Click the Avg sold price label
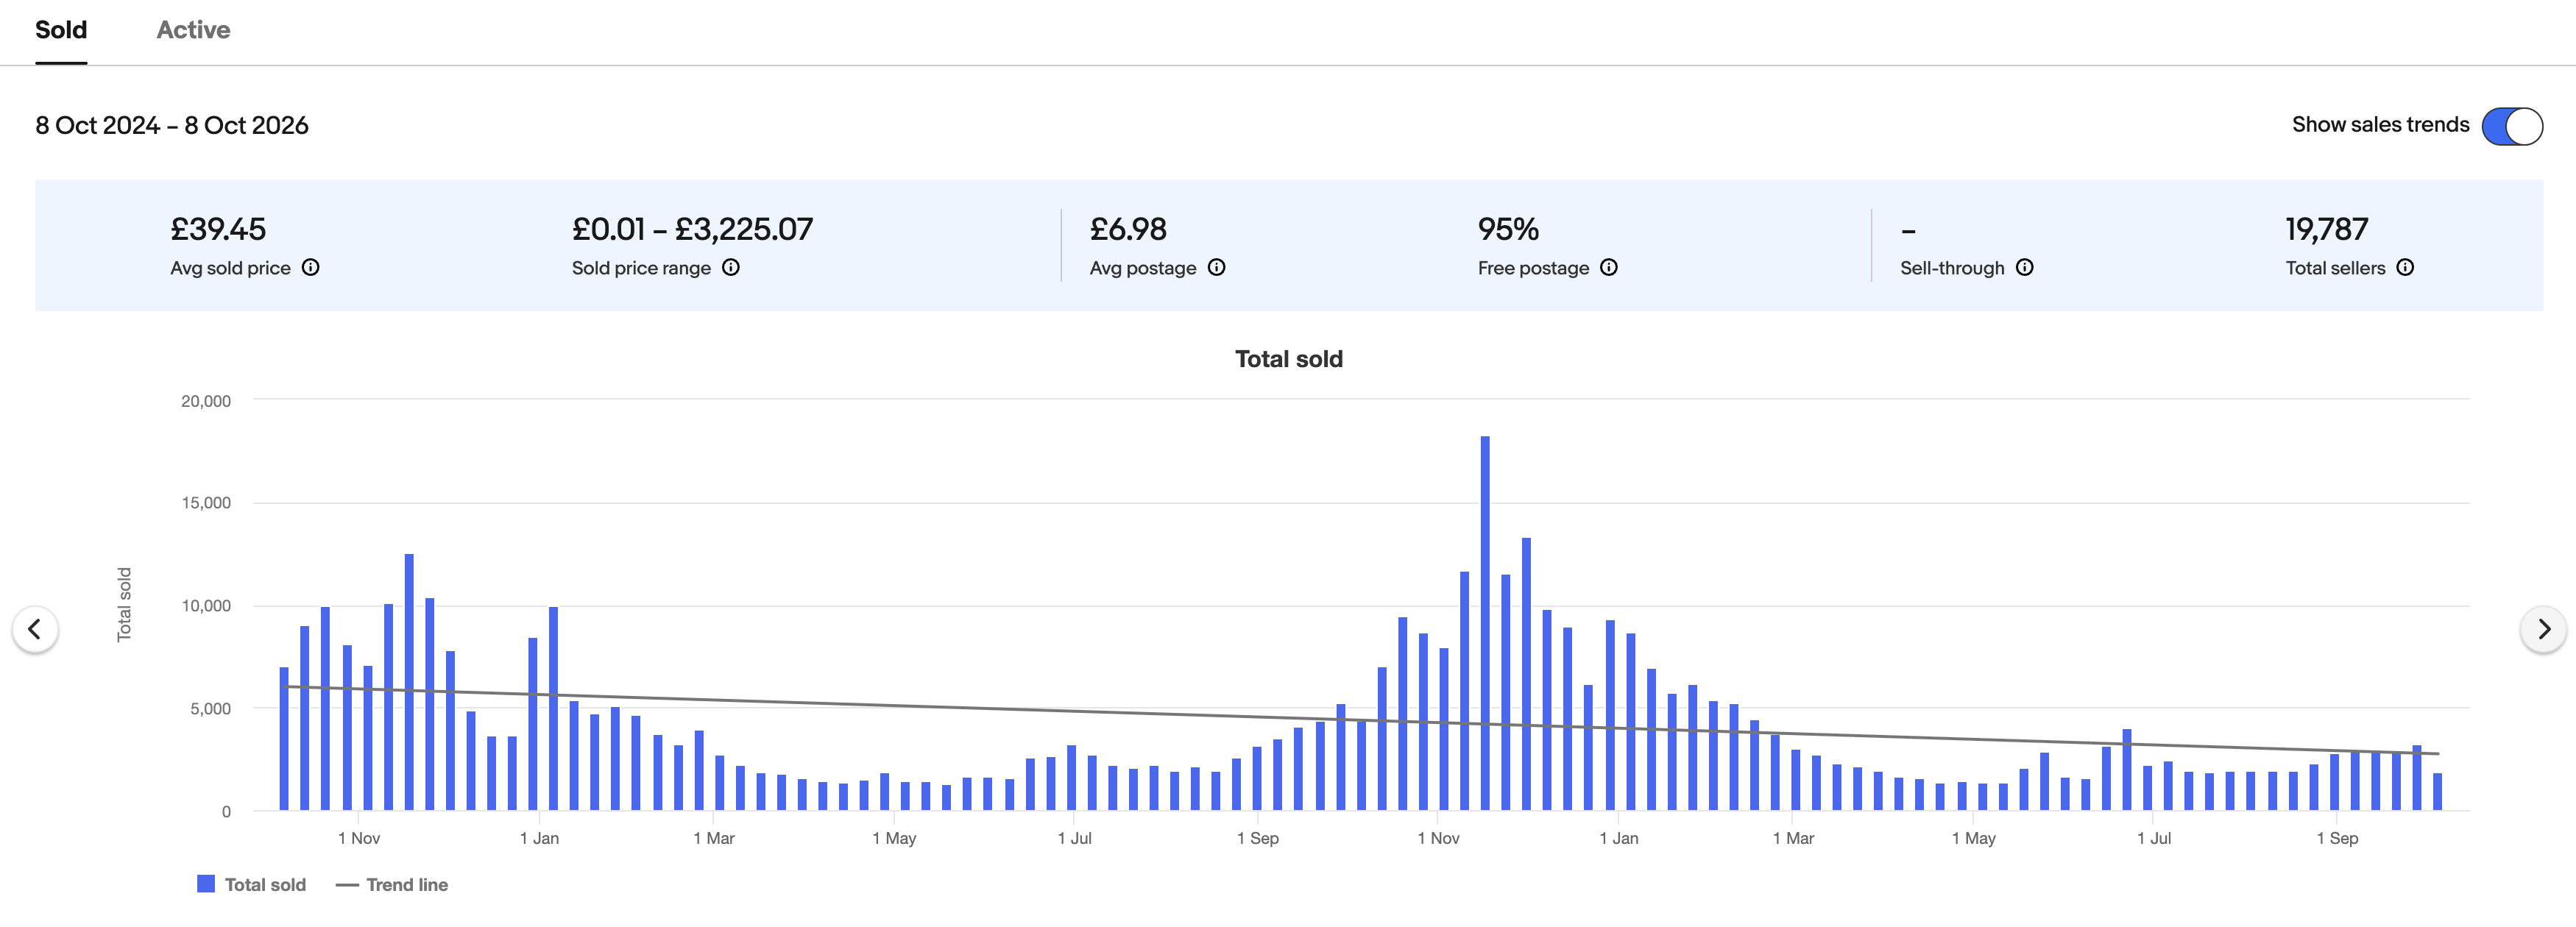2576x927 pixels. [230, 268]
